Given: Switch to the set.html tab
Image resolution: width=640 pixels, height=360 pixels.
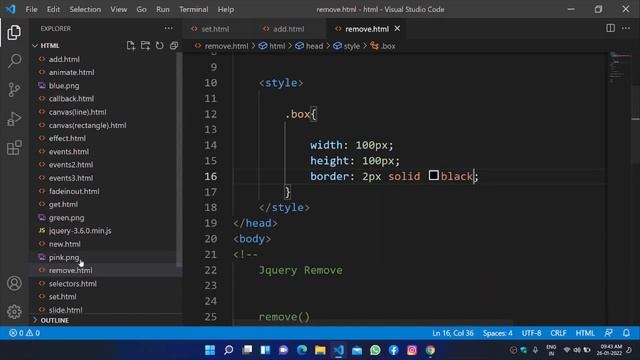Looking at the screenshot, I should click(x=215, y=29).
